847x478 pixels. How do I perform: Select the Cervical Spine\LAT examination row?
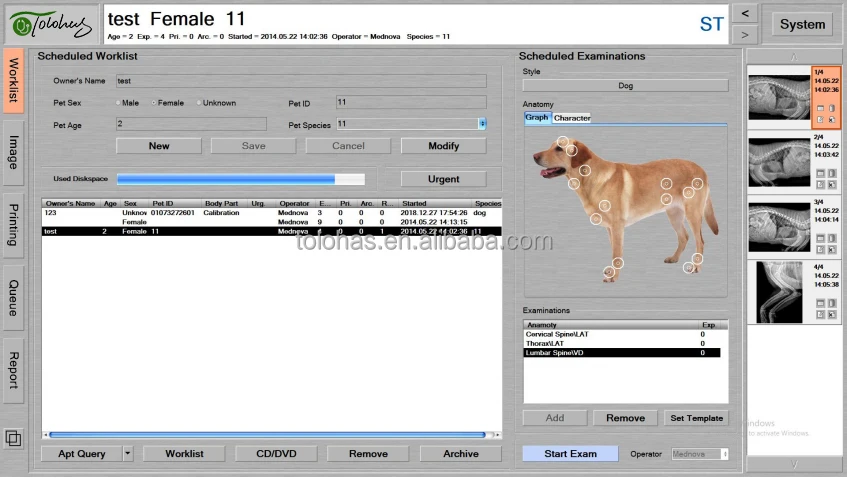click(x=622, y=334)
